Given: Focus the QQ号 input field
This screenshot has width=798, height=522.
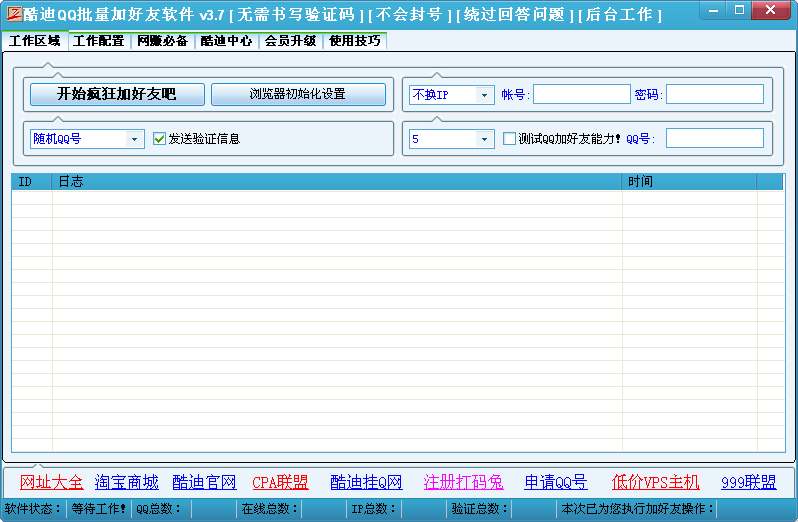Looking at the screenshot, I should pos(715,138).
